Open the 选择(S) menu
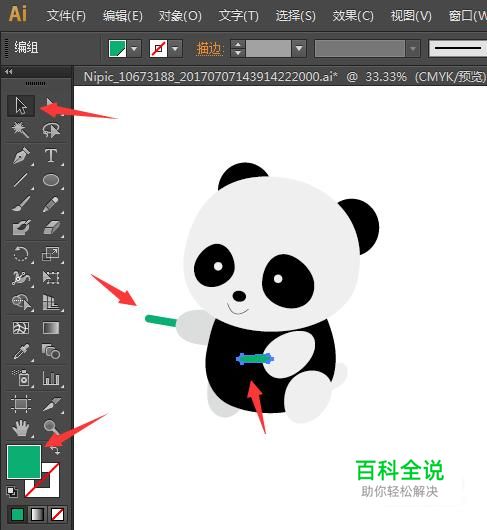The image size is (487, 530). (295, 16)
